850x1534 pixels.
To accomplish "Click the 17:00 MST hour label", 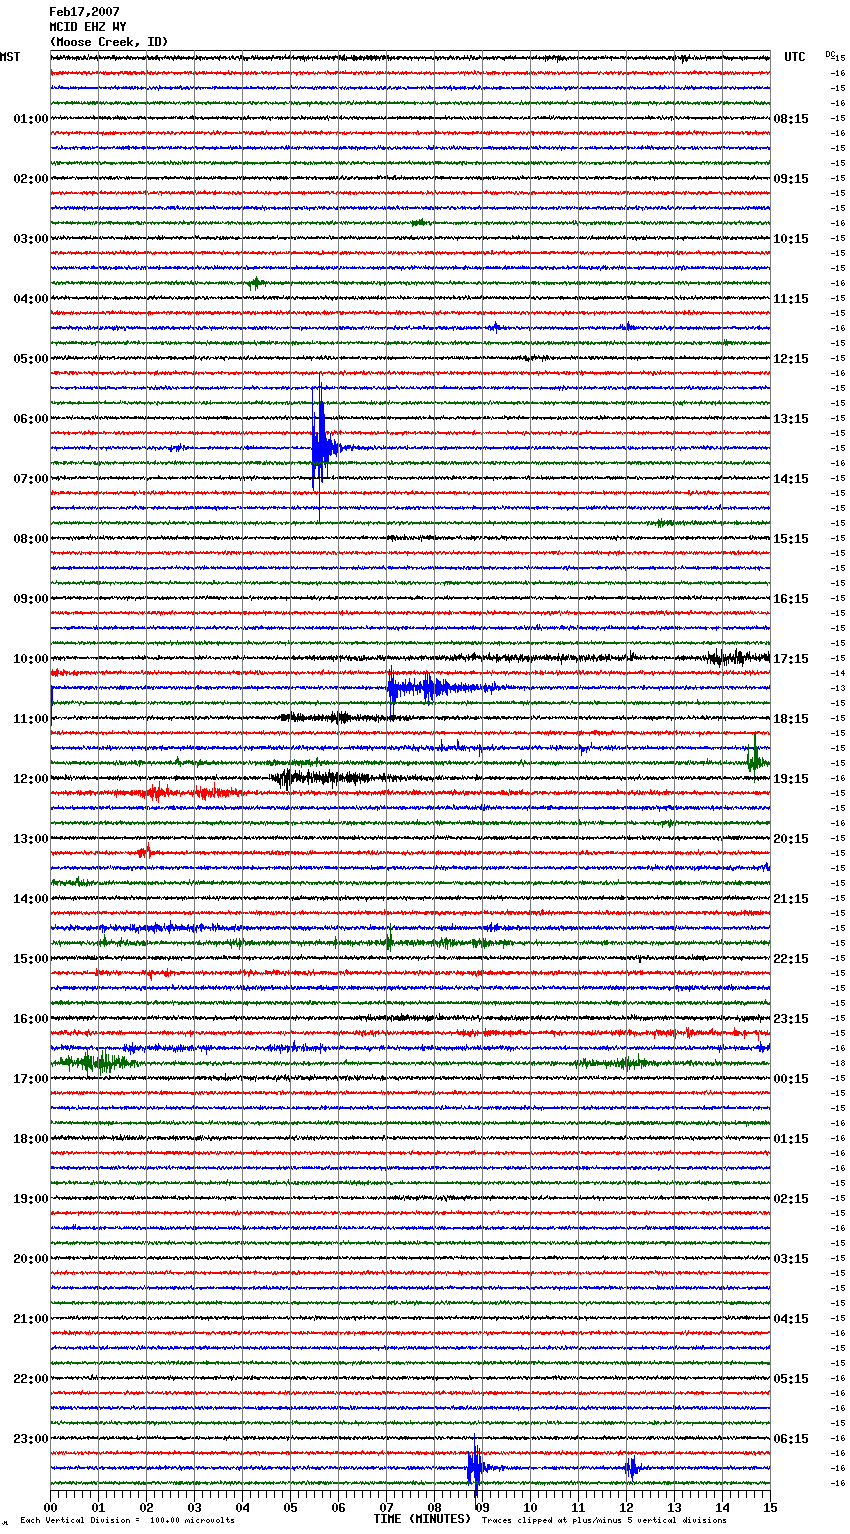I will [31, 1079].
